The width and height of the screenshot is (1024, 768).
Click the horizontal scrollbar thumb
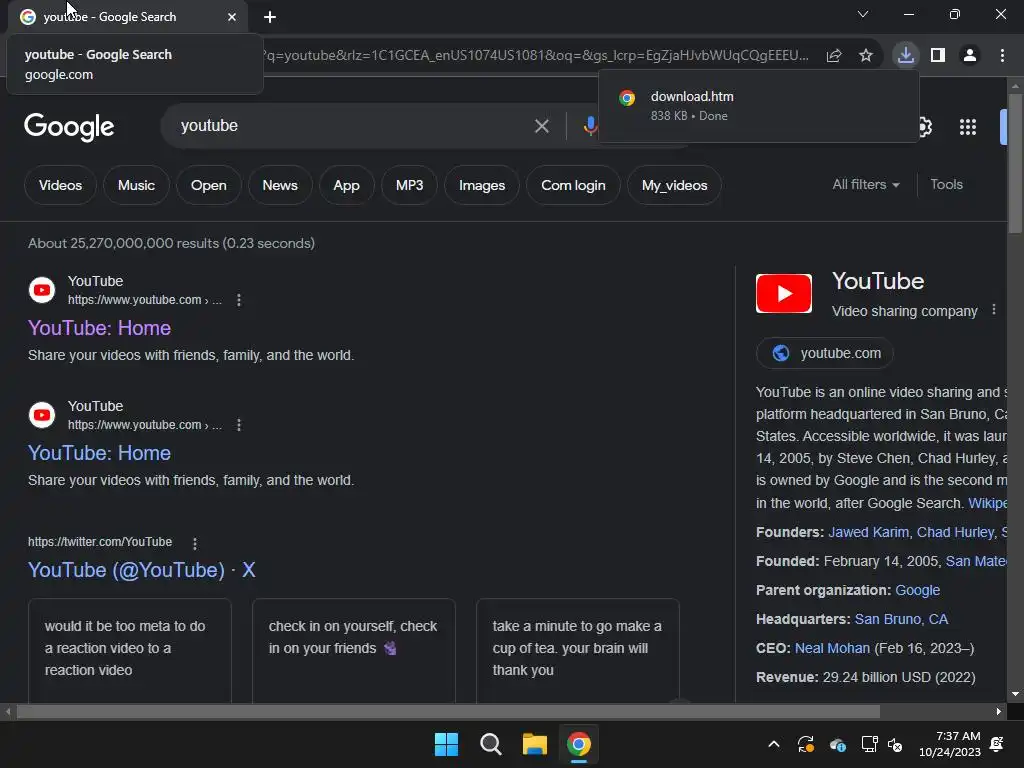point(448,711)
